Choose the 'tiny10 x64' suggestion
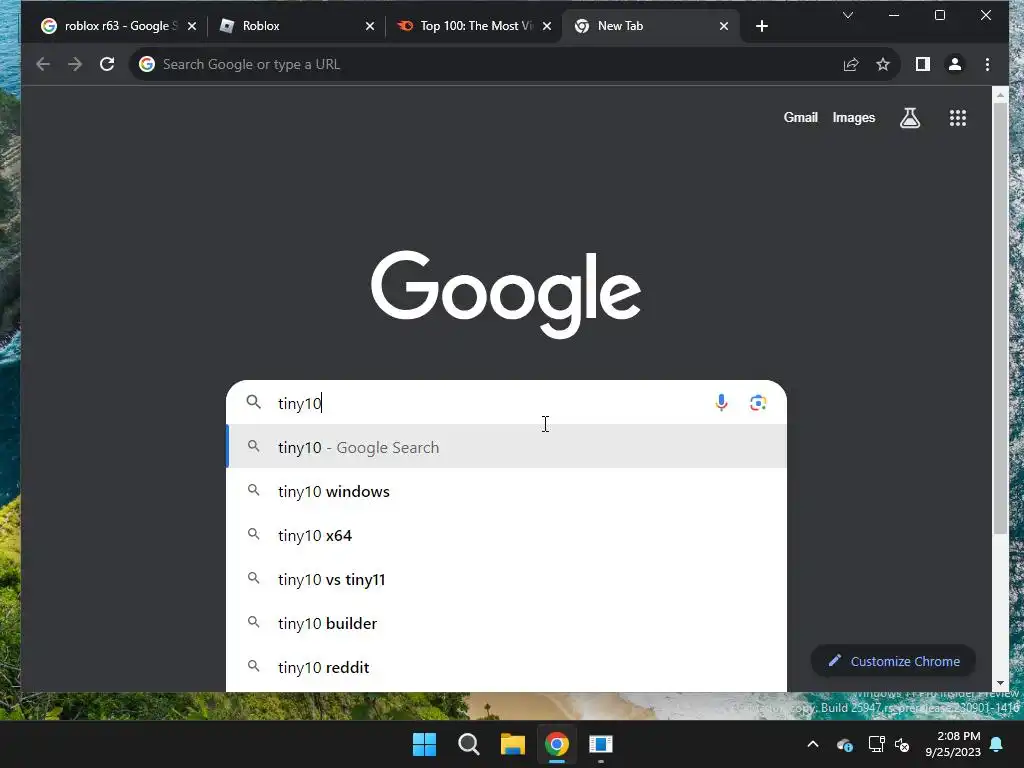 coord(507,536)
